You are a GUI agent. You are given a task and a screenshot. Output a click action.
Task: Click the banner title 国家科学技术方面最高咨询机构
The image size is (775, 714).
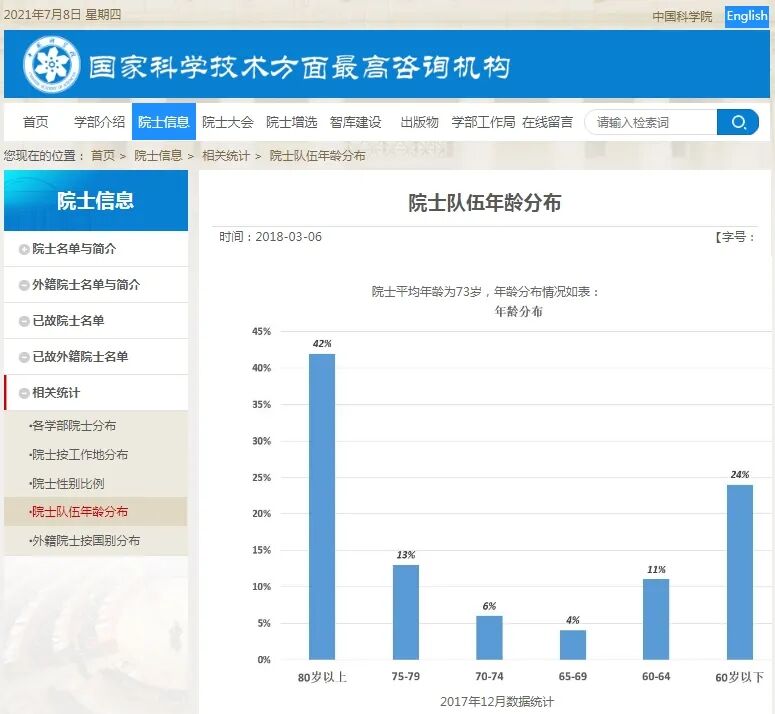click(299, 67)
